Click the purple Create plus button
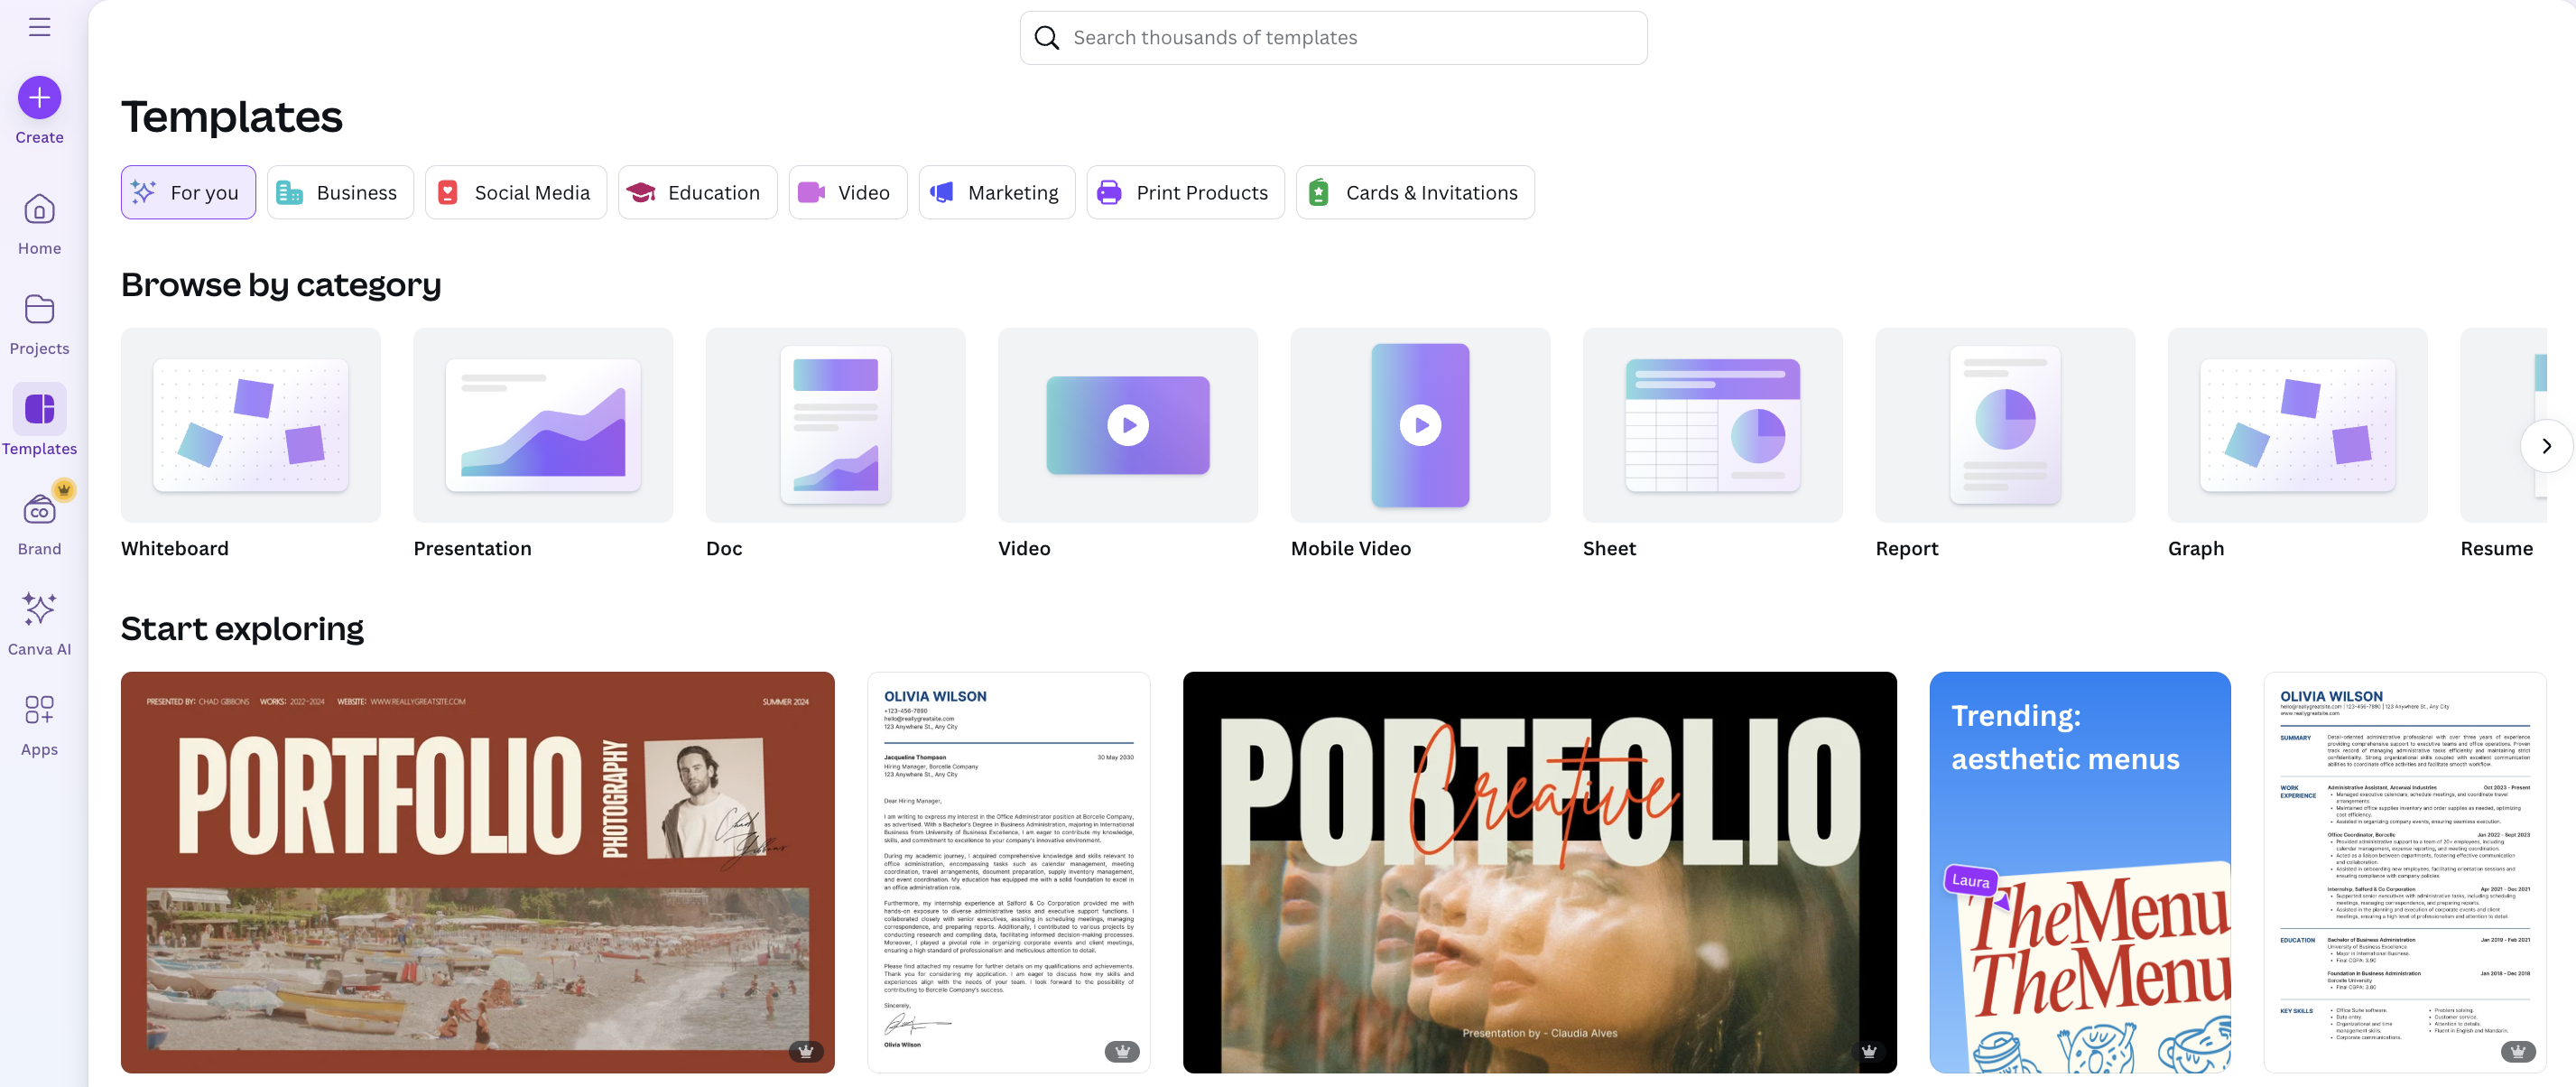Image resolution: width=2576 pixels, height=1087 pixels. (39, 97)
